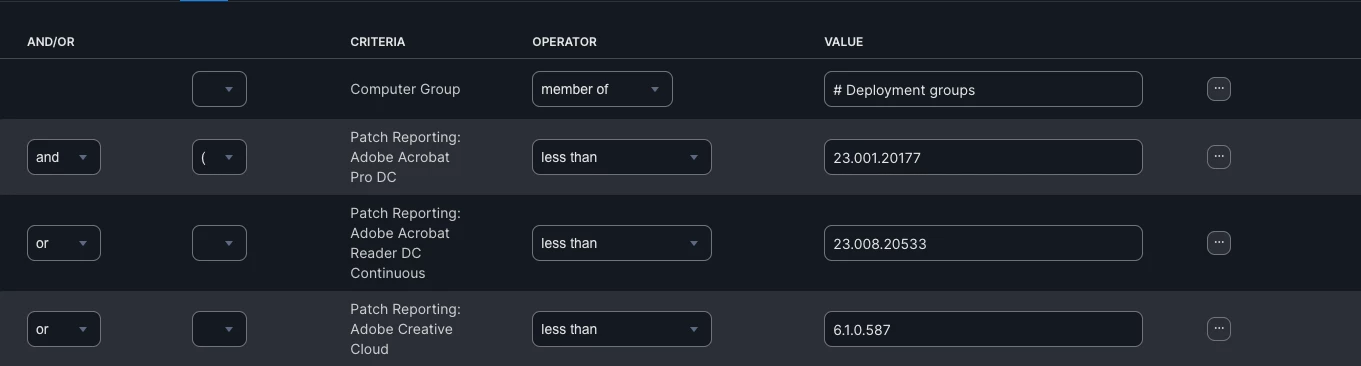Open ellipsis menu for Adobe Acrobat Pro DC row
Screen dimensions: 1361x366
[1218, 157]
